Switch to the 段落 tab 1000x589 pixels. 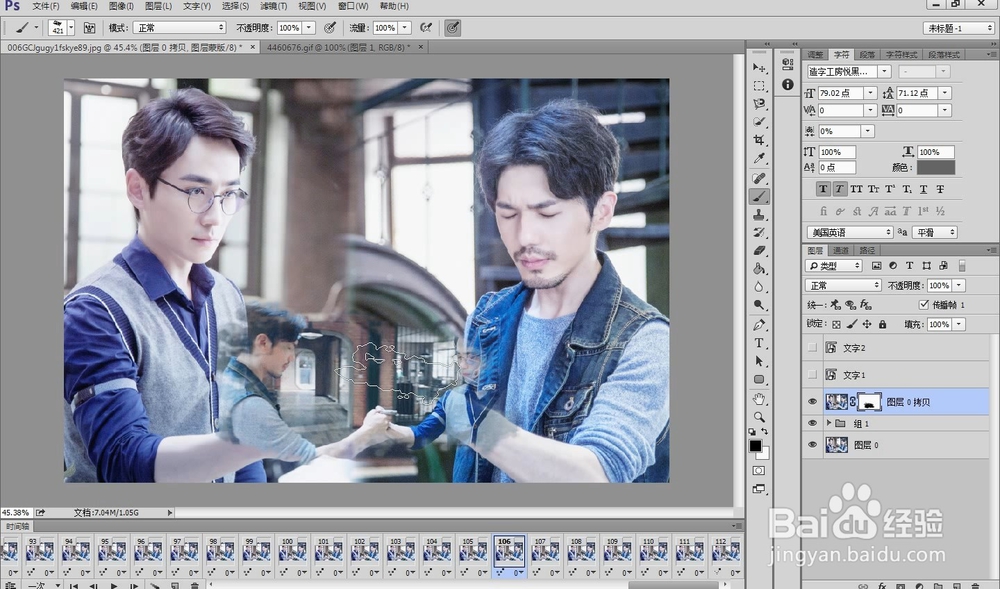(867, 55)
